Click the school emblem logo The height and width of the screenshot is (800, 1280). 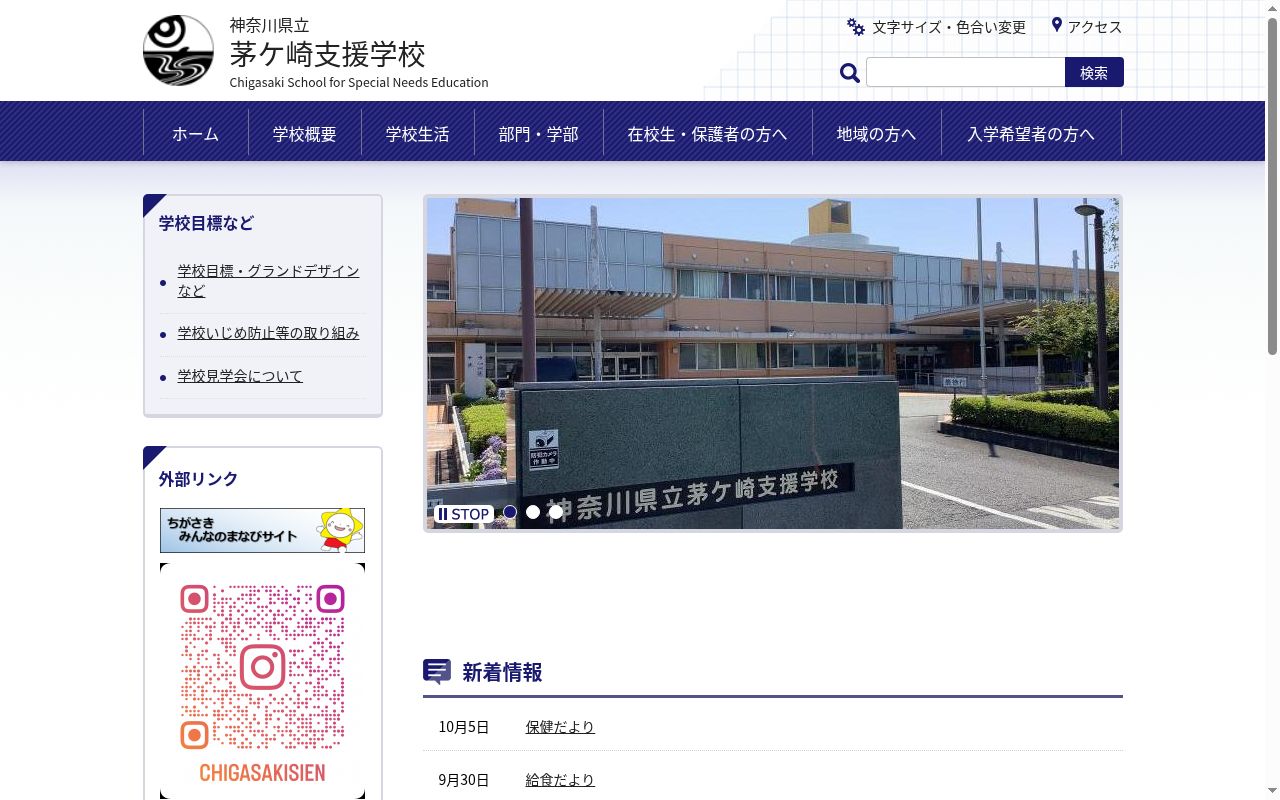tap(178, 50)
